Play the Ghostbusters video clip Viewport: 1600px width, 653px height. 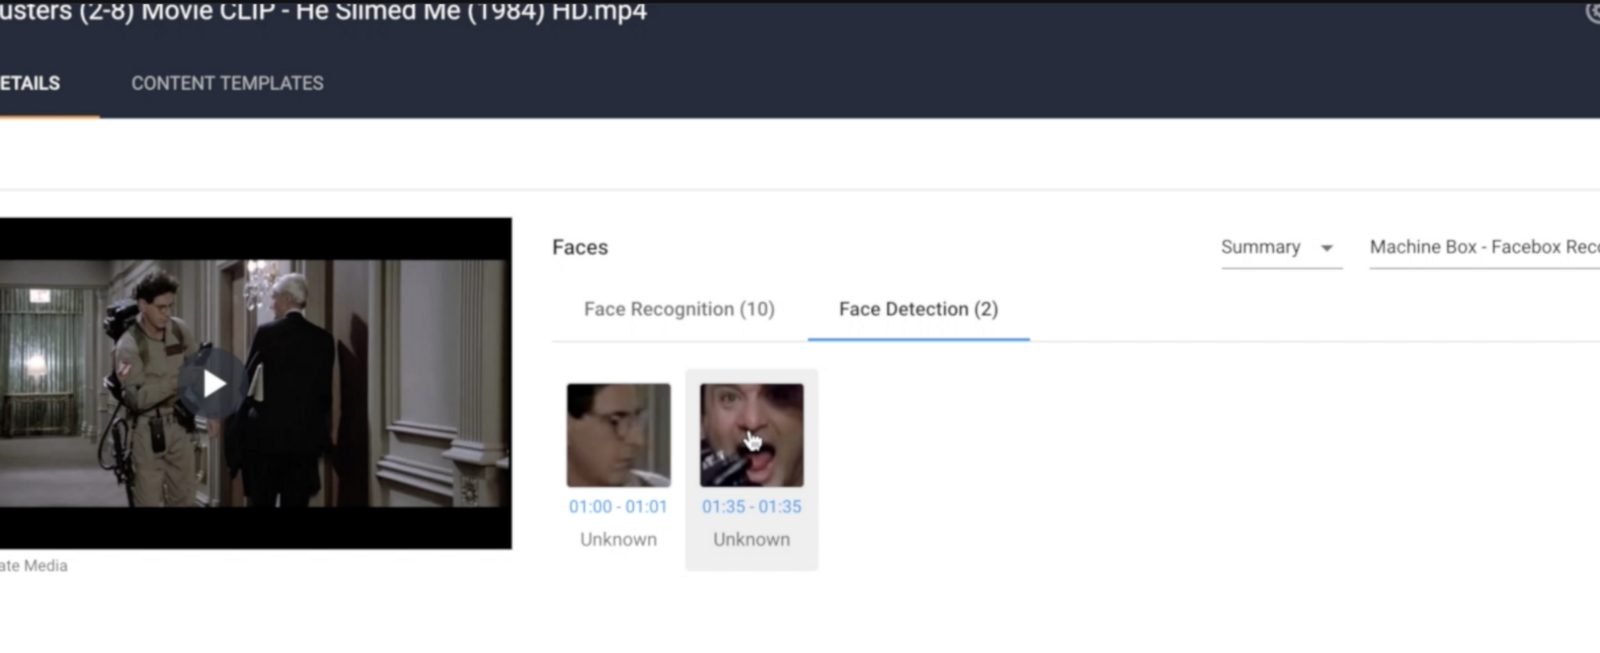click(213, 383)
